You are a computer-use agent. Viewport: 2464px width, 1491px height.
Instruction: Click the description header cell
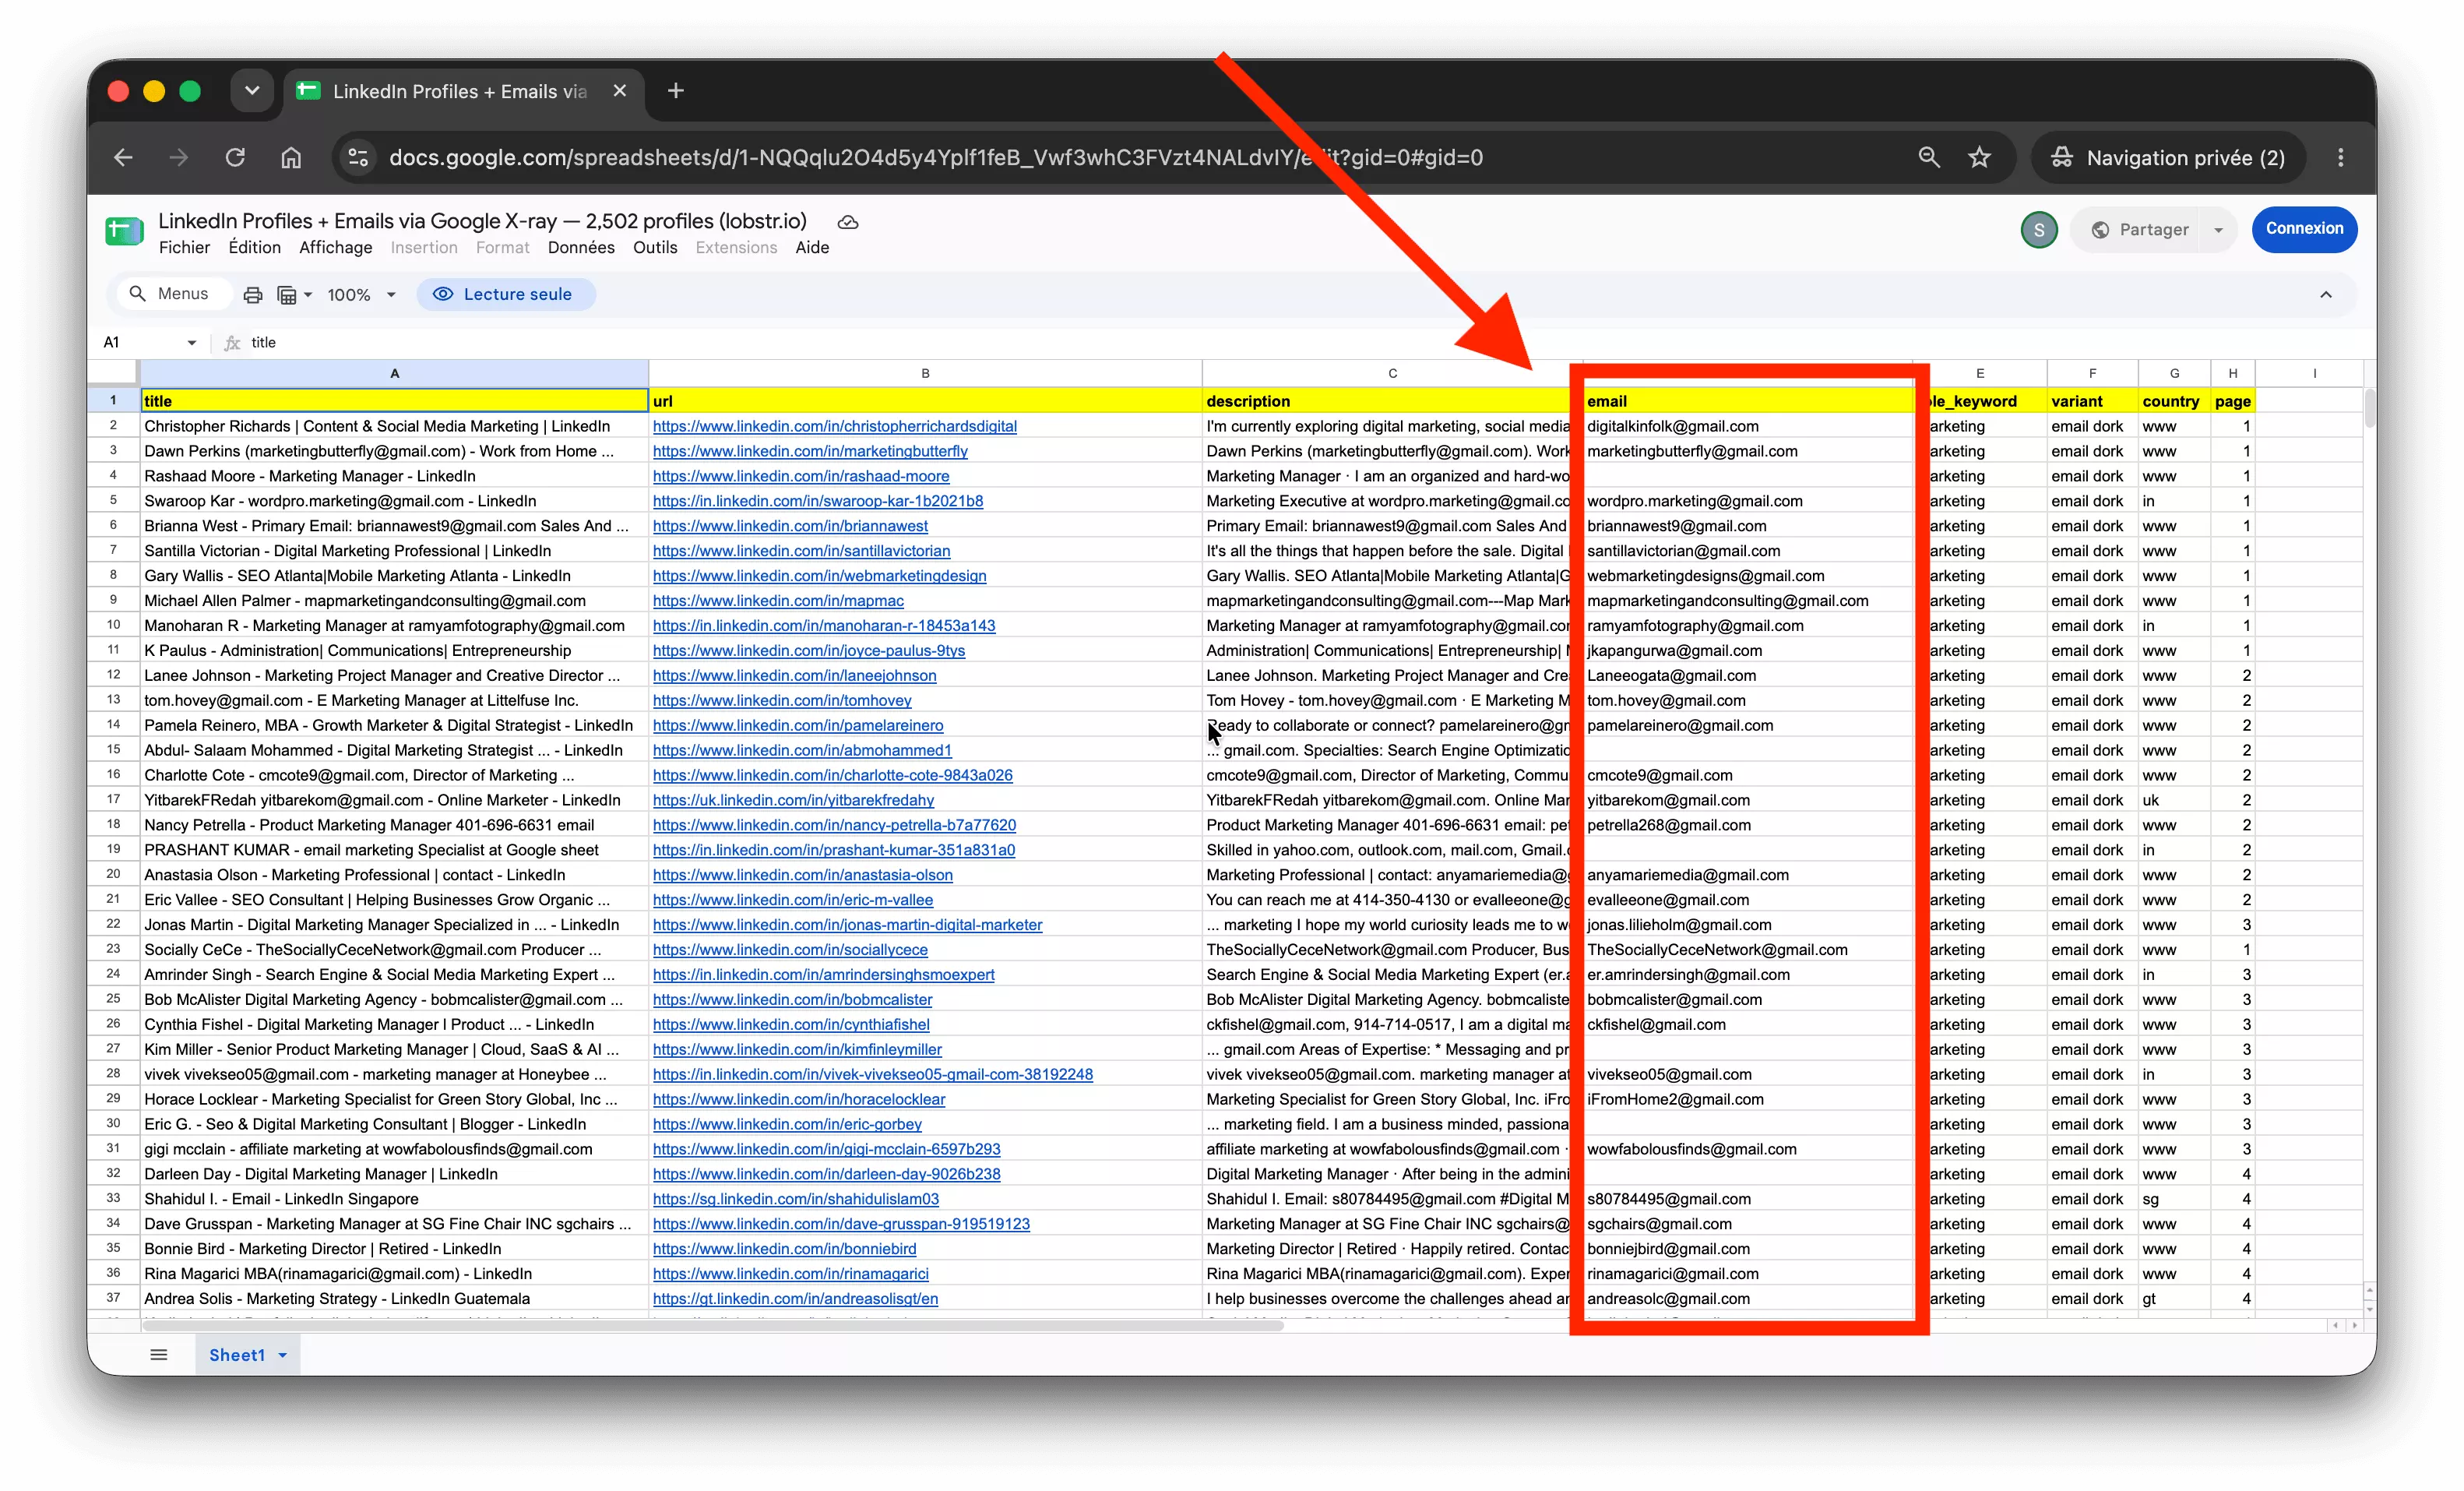1386,401
